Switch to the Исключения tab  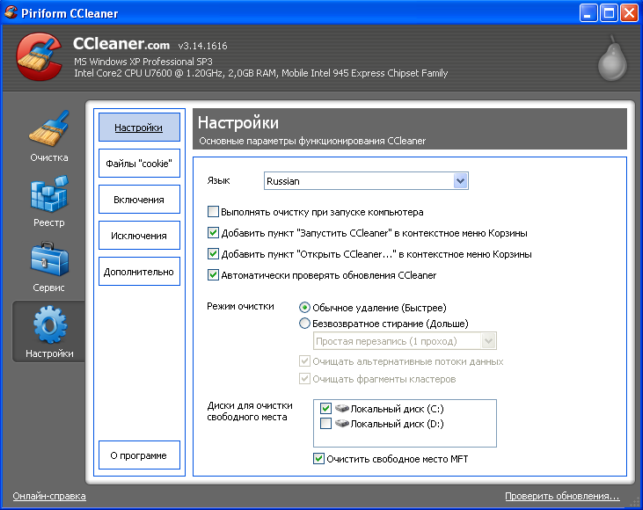coord(139,236)
